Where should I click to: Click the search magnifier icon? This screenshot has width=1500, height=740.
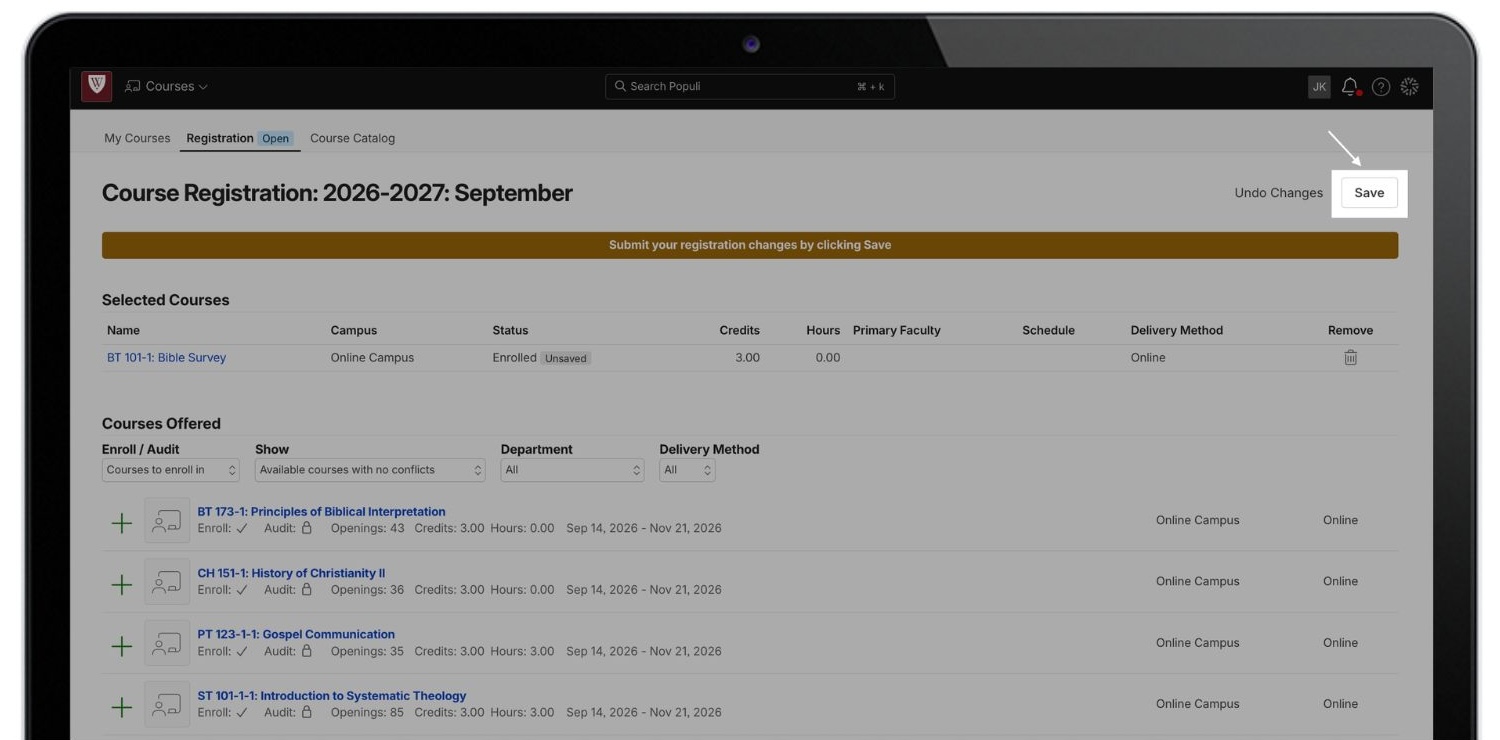(620, 86)
